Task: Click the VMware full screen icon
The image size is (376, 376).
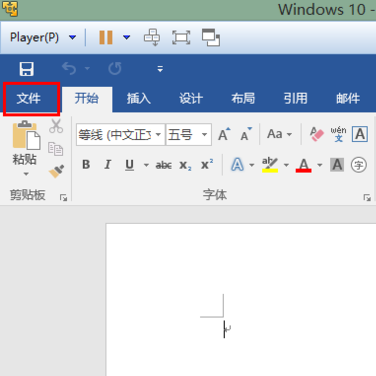Action: point(181,37)
